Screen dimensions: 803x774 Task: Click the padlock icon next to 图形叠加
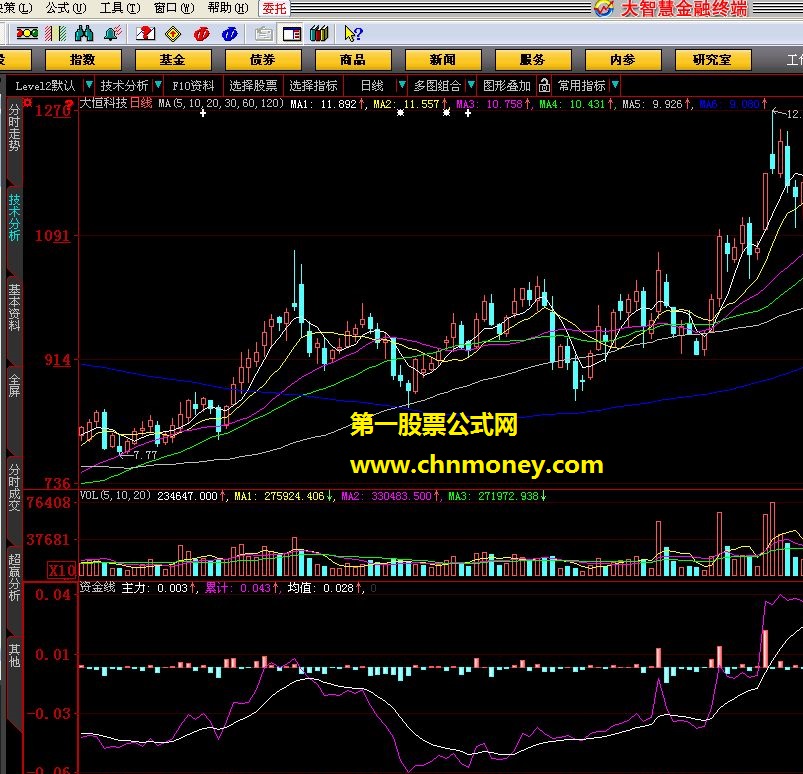pos(544,85)
